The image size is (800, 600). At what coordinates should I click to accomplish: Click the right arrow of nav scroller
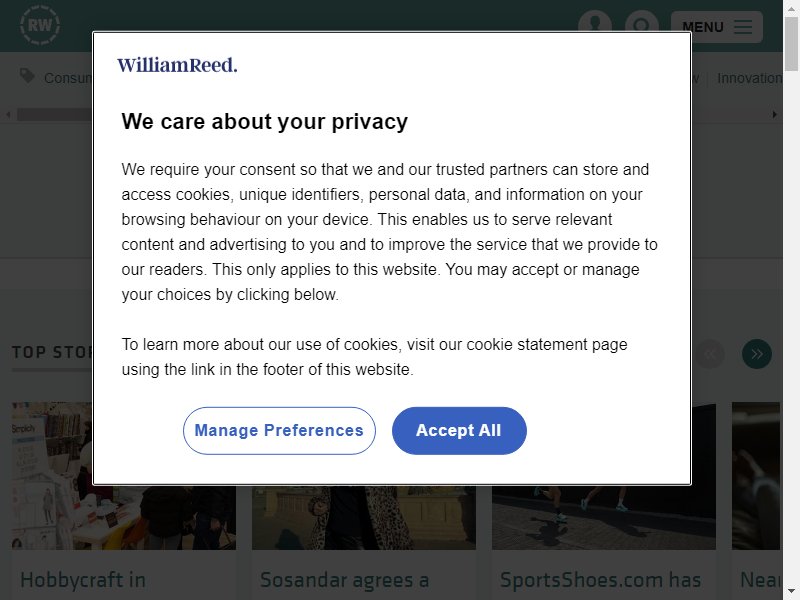point(774,114)
